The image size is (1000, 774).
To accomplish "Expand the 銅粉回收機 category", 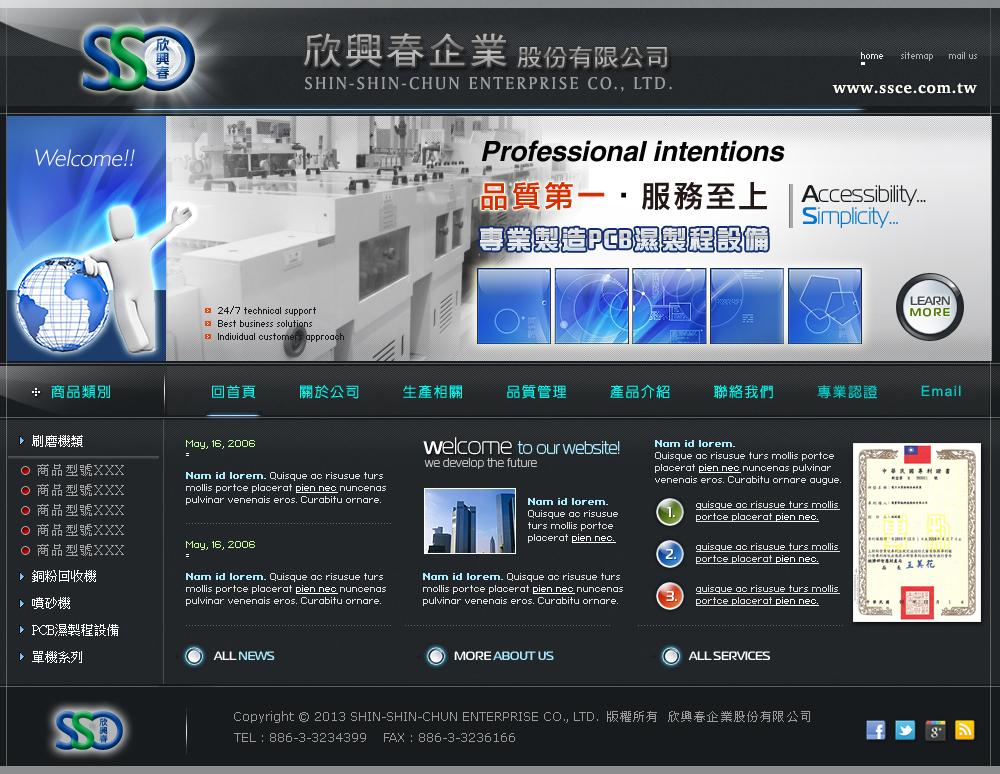I will (x=64, y=576).
